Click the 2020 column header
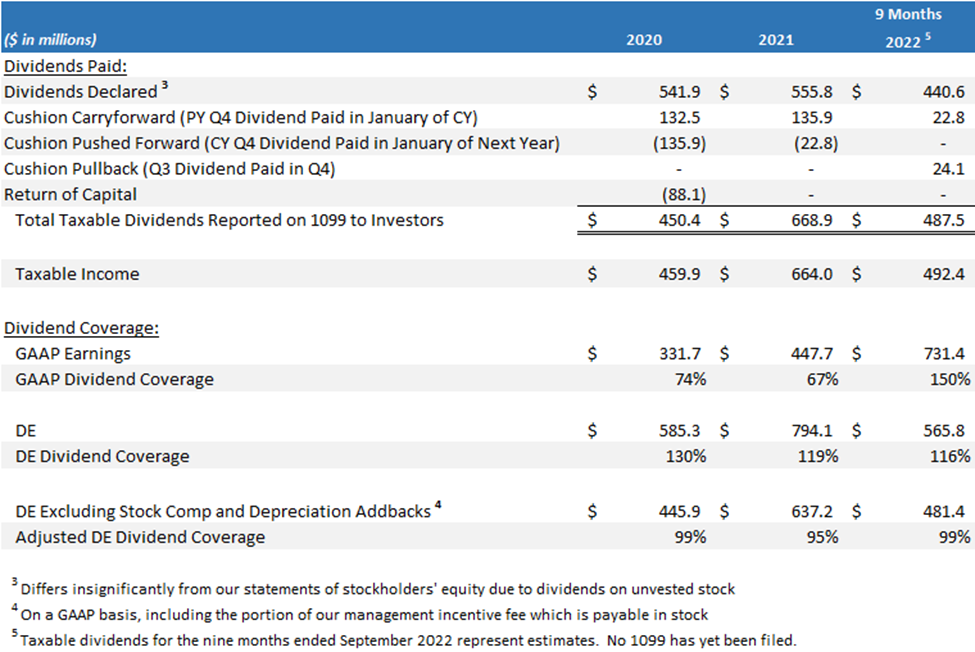Screen dimensions: 975x652 click(643, 40)
